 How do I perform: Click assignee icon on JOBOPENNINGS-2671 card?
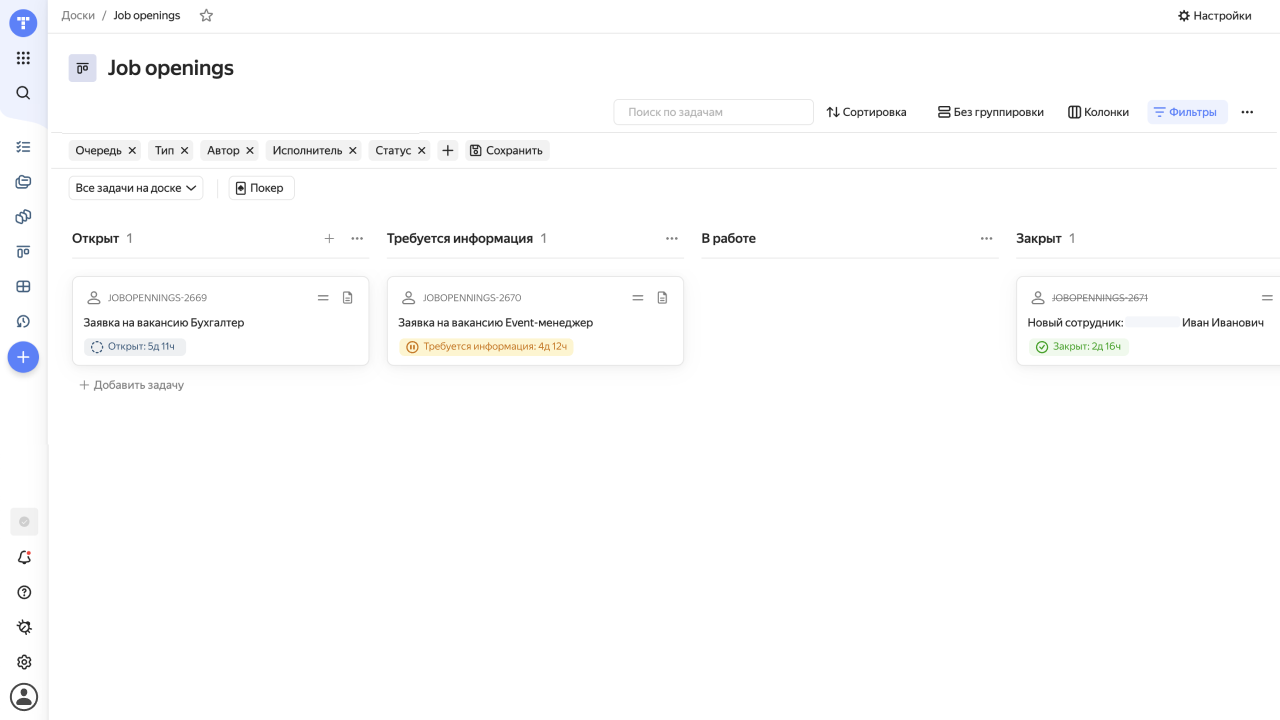[1038, 298]
